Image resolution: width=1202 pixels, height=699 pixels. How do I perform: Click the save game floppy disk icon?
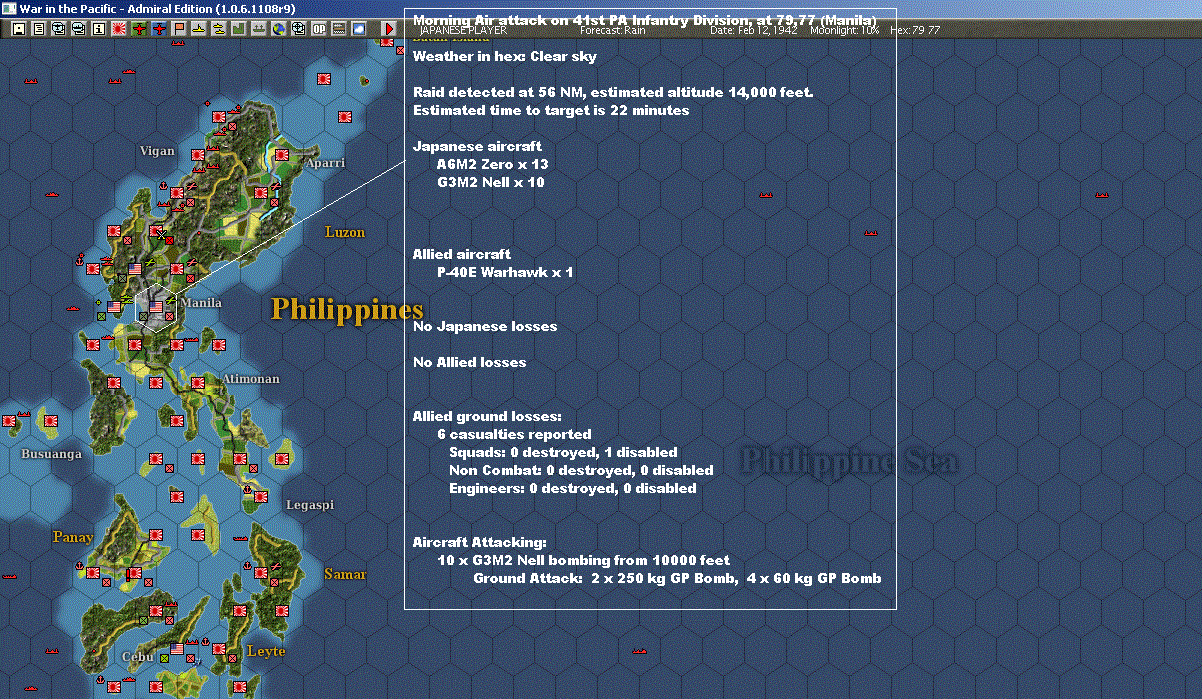tap(19, 29)
